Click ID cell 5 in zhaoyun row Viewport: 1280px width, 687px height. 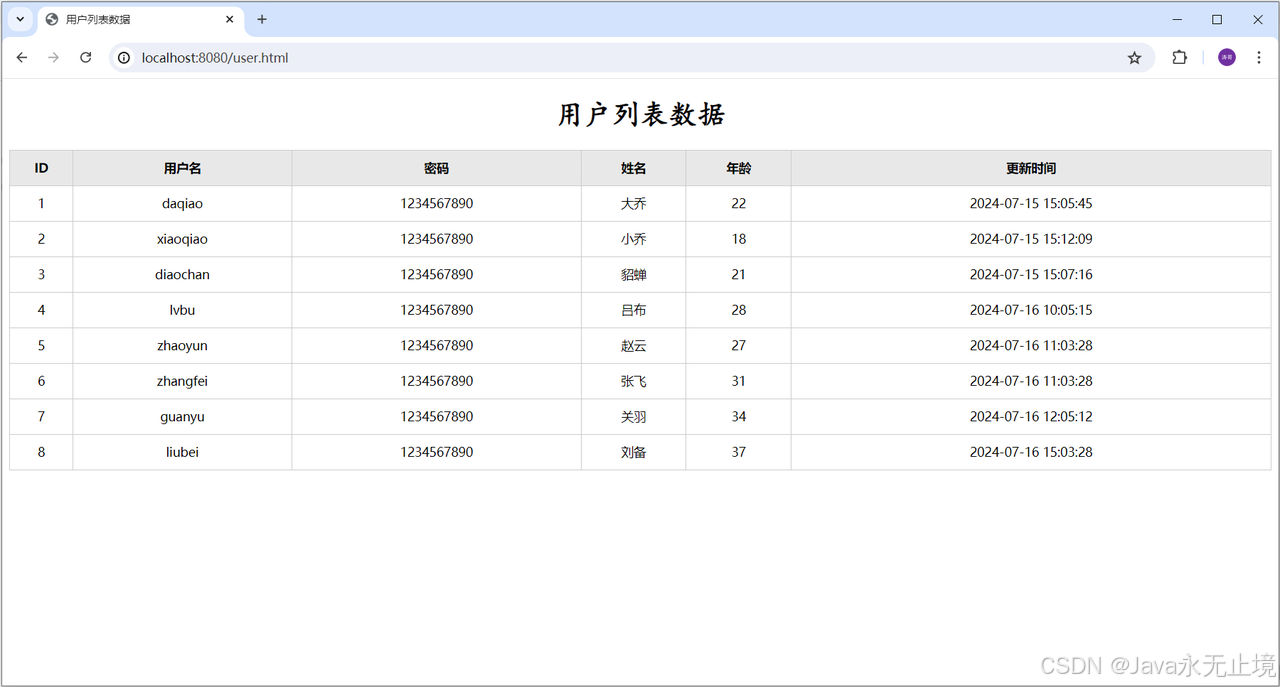[x=41, y=346]
